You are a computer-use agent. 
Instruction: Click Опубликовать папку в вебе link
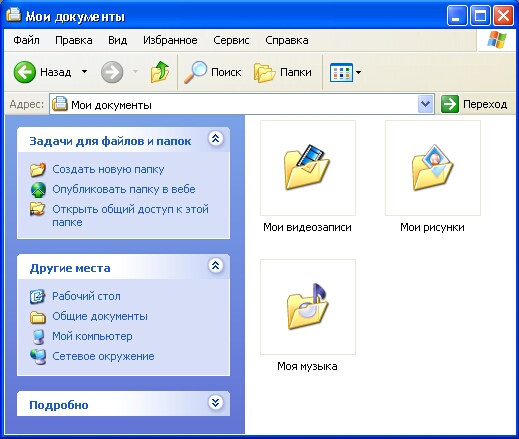pos(124,189)
